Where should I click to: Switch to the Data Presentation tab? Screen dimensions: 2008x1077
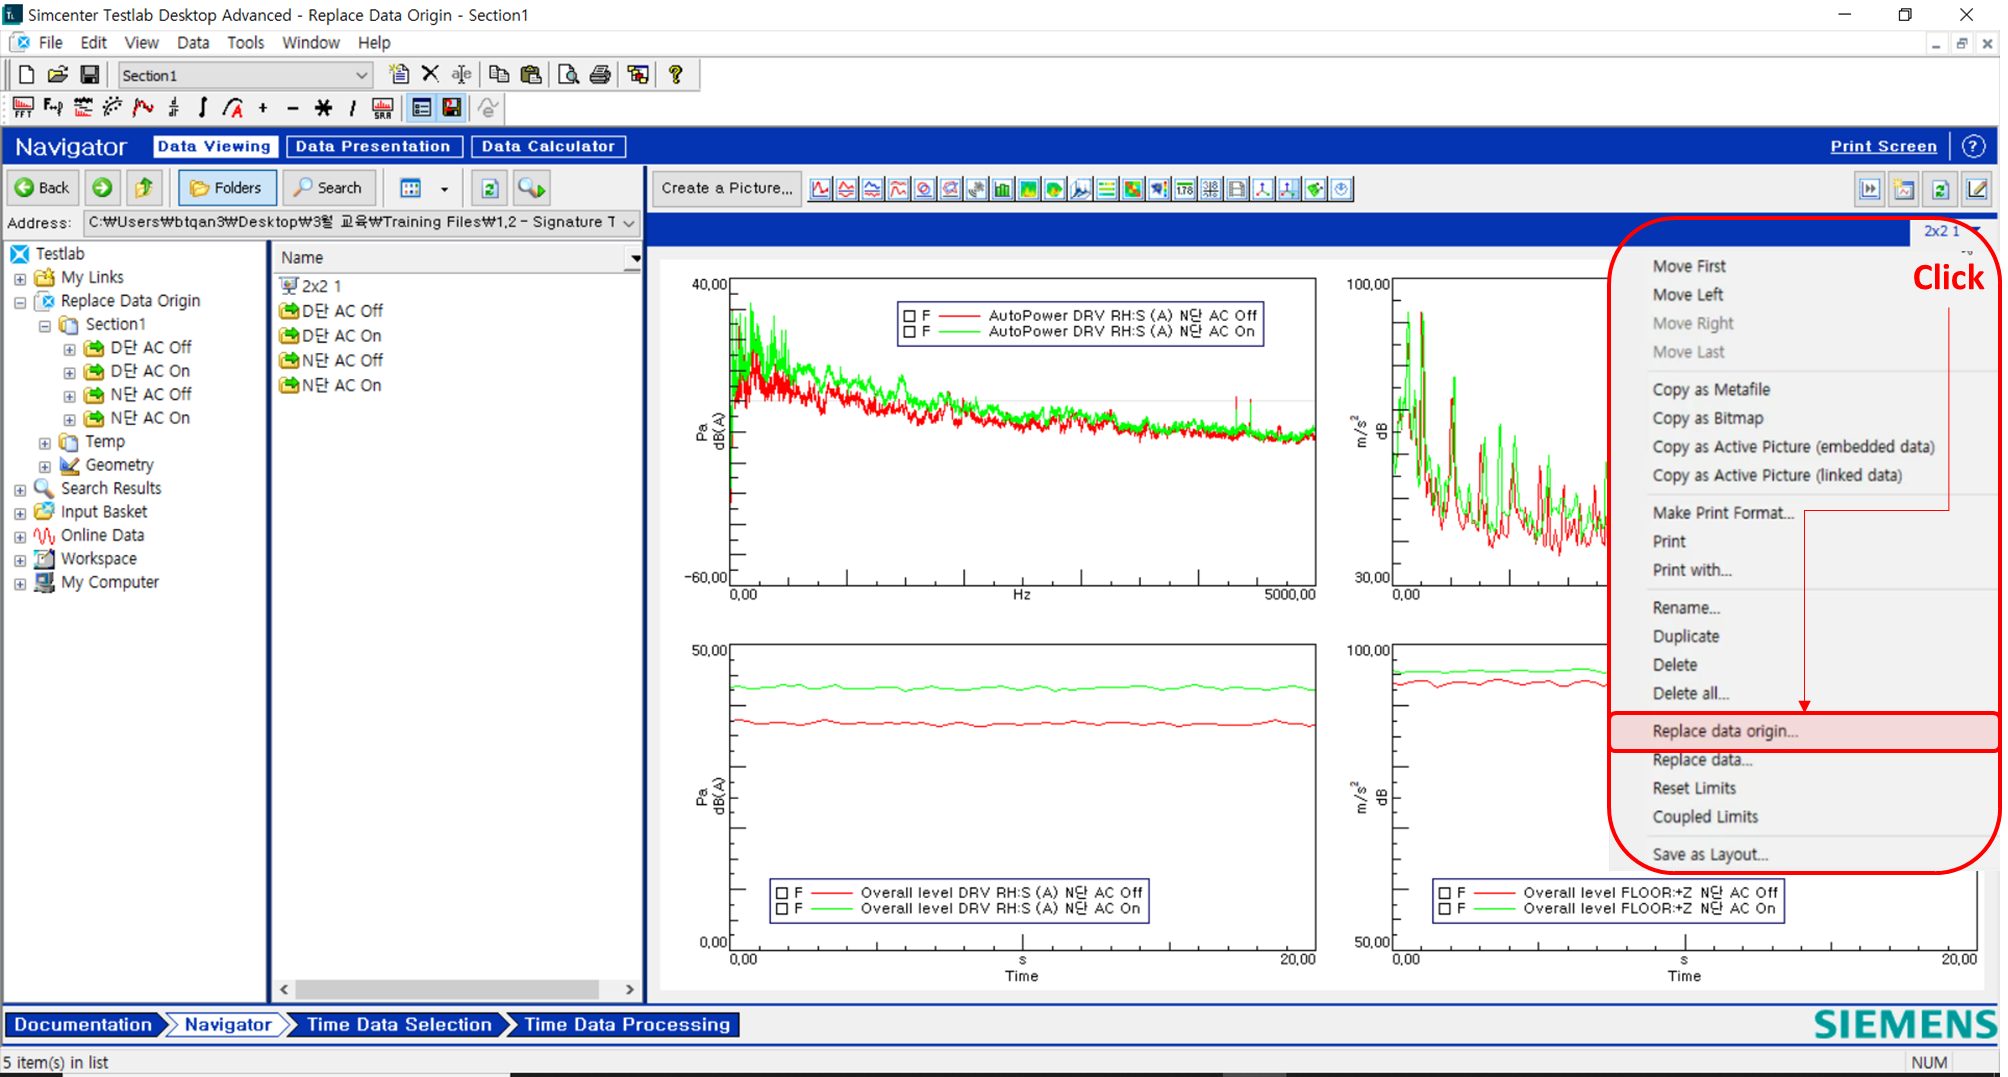coord(374,147)
